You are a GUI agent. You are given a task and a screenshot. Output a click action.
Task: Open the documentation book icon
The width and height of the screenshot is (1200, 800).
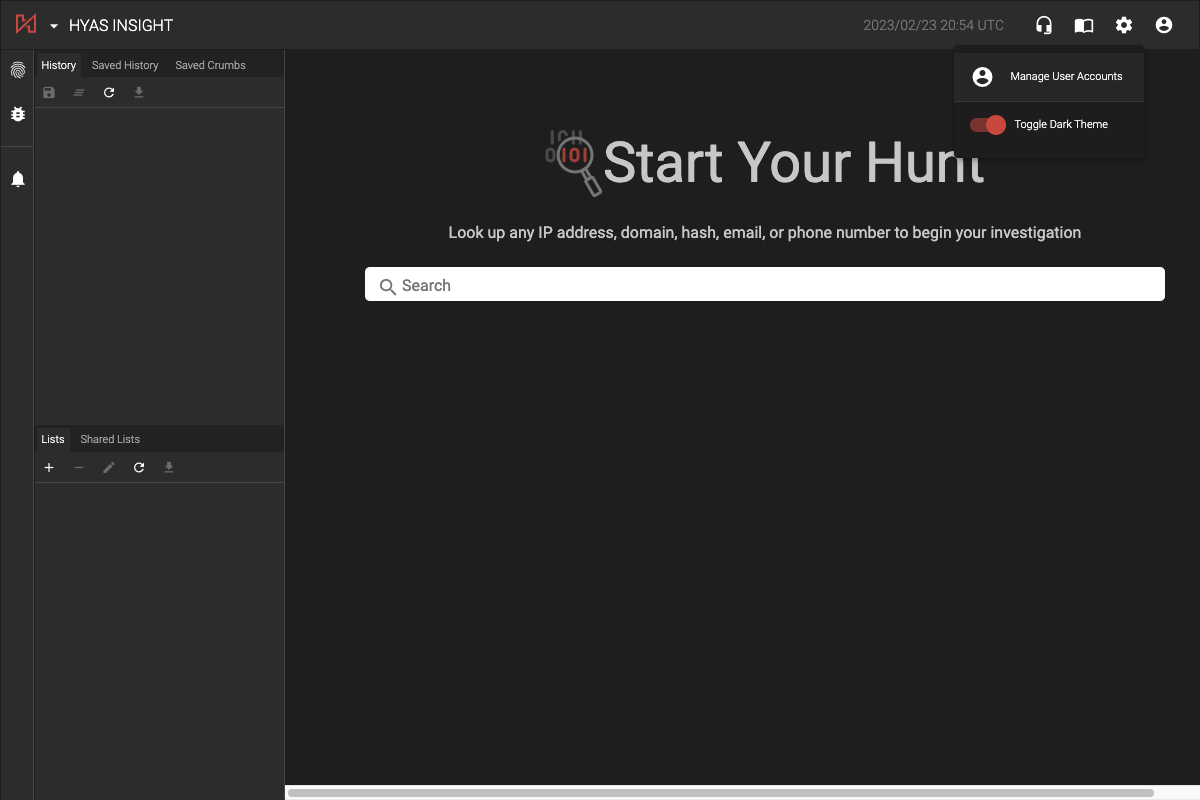1083,25
